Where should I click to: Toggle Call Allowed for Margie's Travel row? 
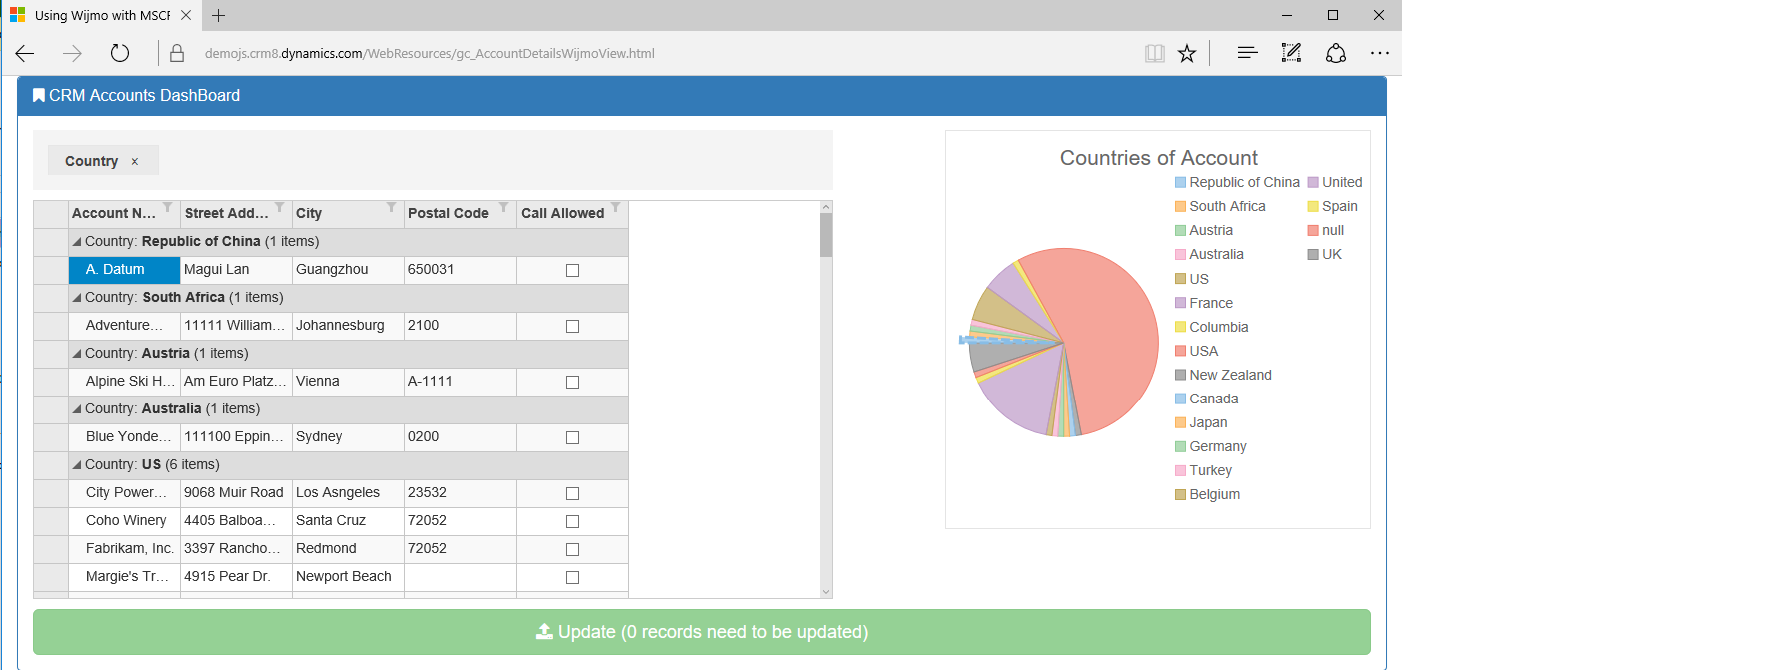pos(573,577)
